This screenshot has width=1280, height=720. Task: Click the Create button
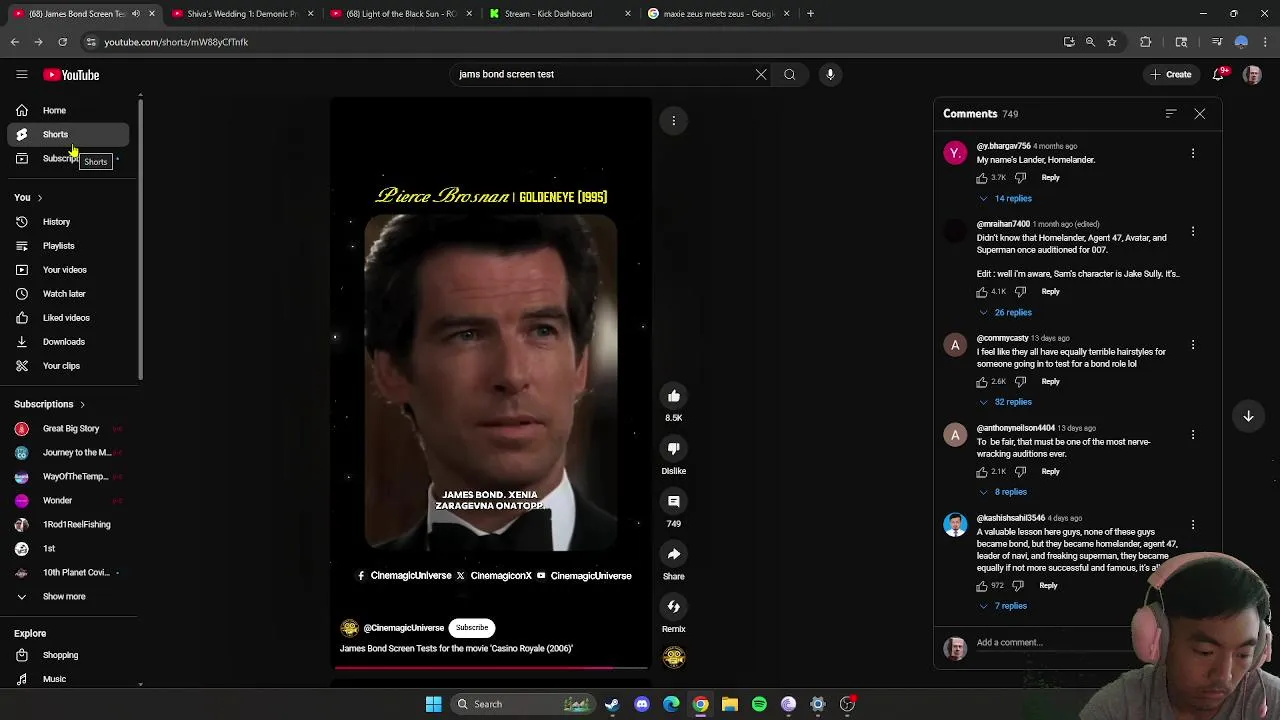pyautogui.click(x=1171, y=75)
